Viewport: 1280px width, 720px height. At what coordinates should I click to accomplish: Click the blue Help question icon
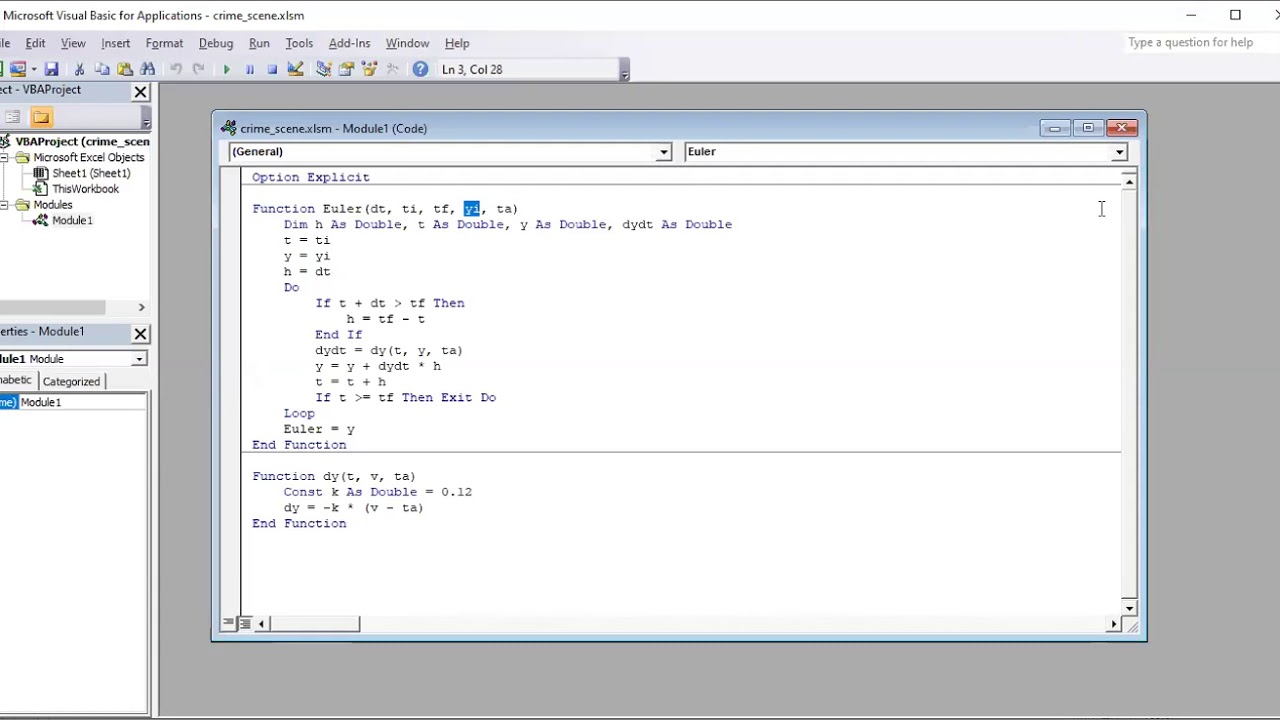(x=420, y=69)
